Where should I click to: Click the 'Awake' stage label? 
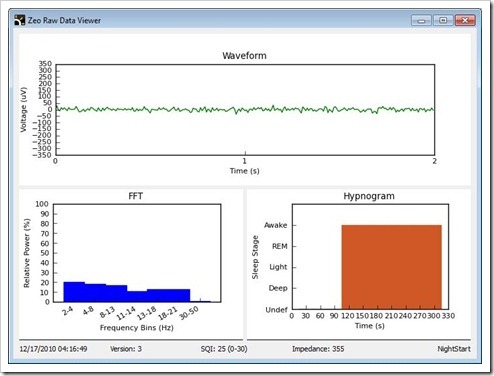275,225
